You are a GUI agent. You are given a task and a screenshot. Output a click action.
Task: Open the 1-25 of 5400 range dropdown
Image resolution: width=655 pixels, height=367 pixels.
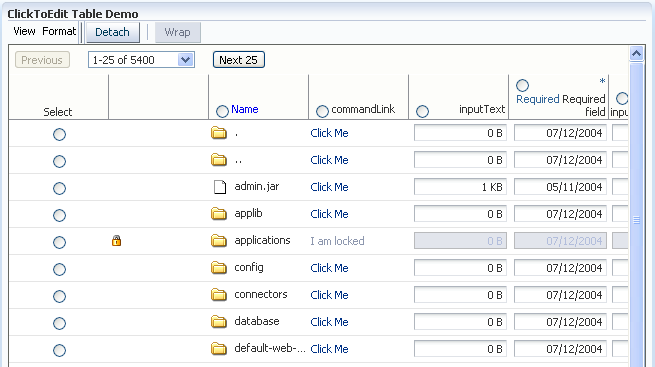coord(141,60)
